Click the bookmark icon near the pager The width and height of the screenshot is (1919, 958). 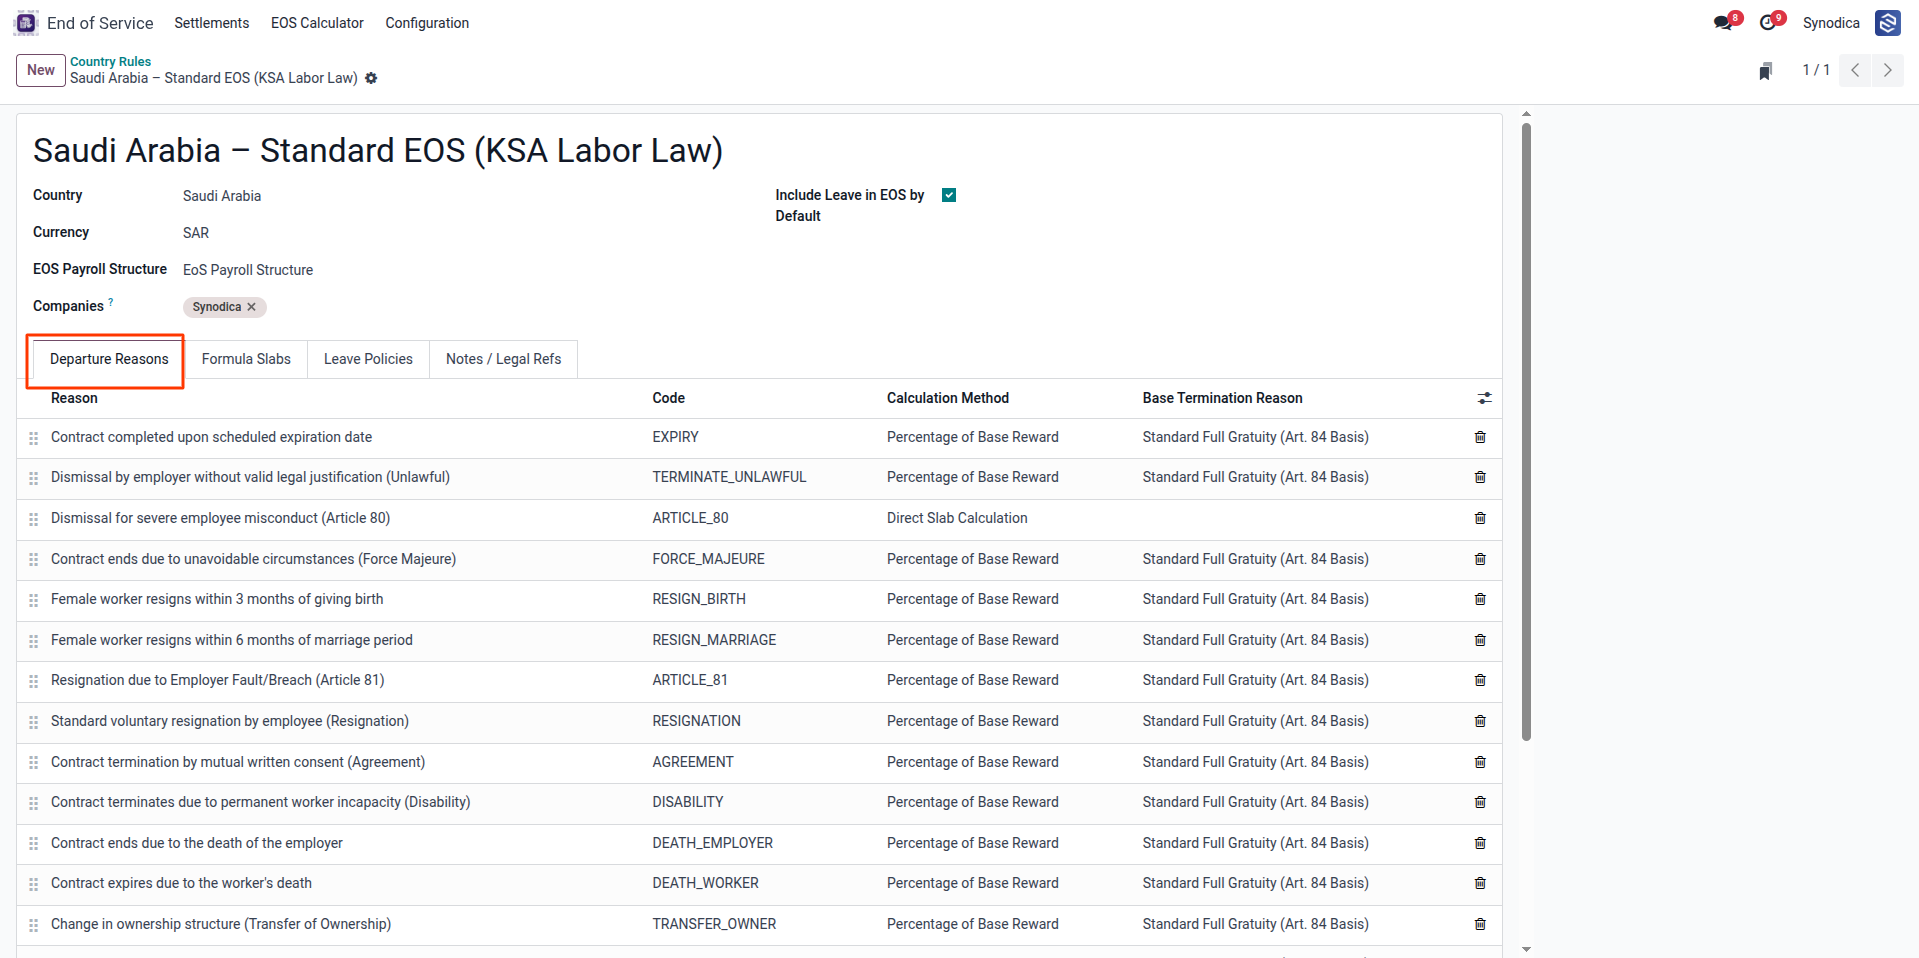(x=1766, y=70)
